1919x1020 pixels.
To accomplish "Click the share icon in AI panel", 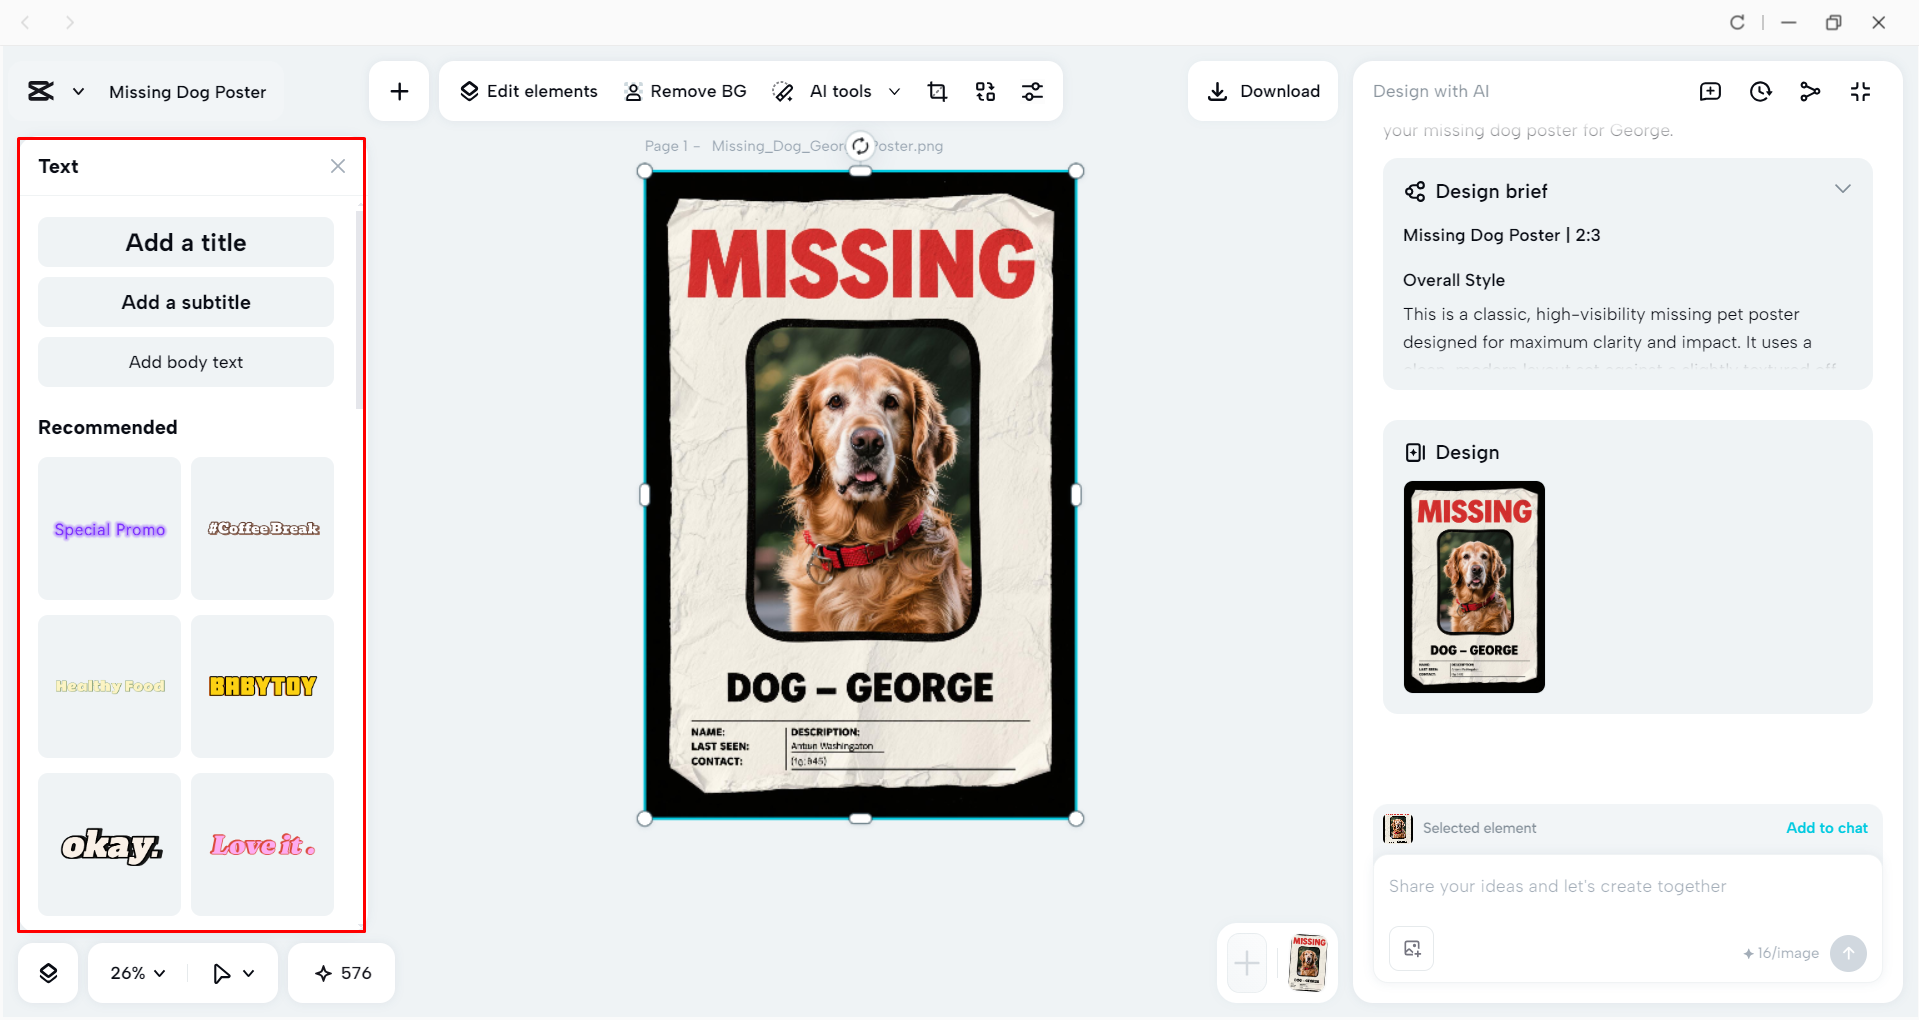I will [x=1810, y=92].
